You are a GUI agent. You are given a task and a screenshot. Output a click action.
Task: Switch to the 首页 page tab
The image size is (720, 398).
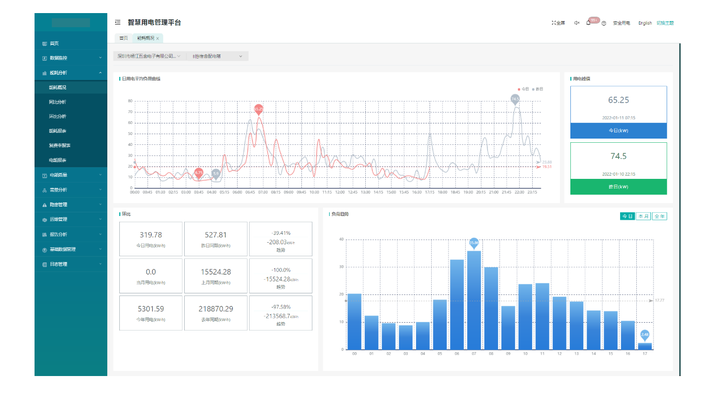[123, 38]
